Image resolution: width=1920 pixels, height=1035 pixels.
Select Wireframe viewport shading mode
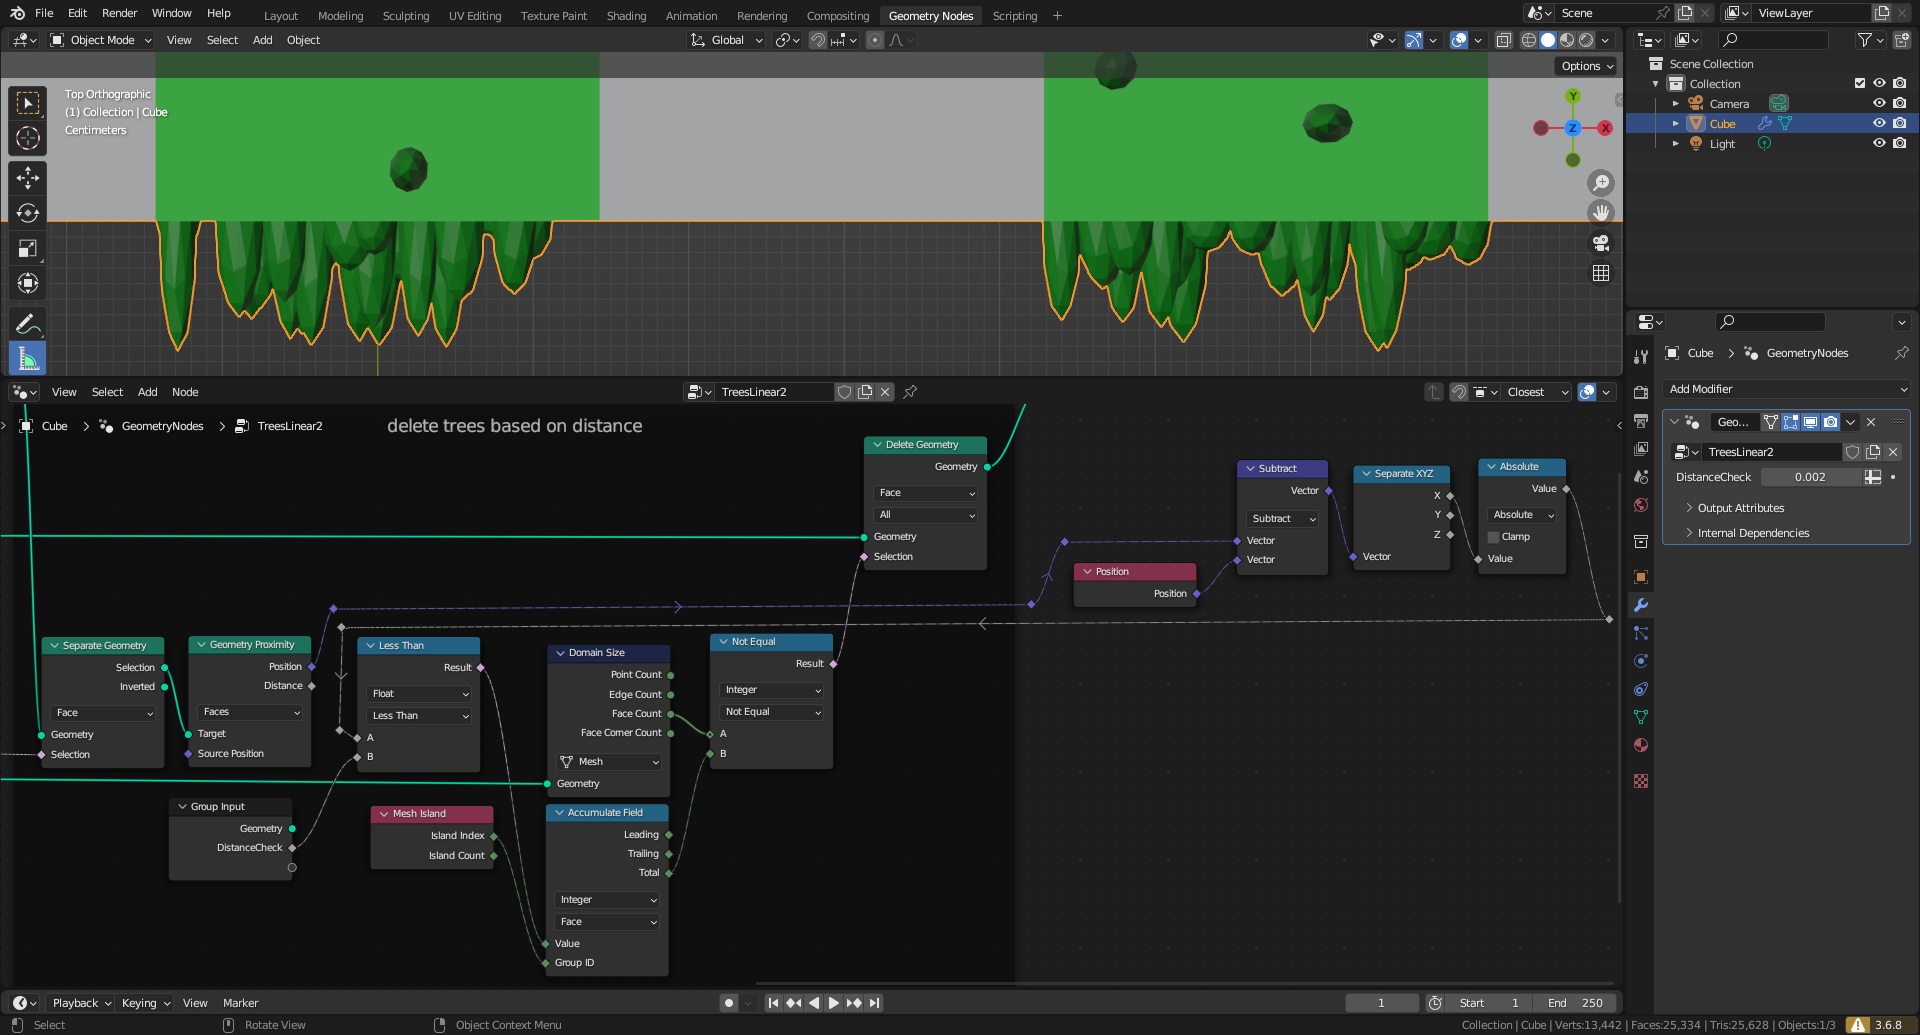pos(1529,40)
